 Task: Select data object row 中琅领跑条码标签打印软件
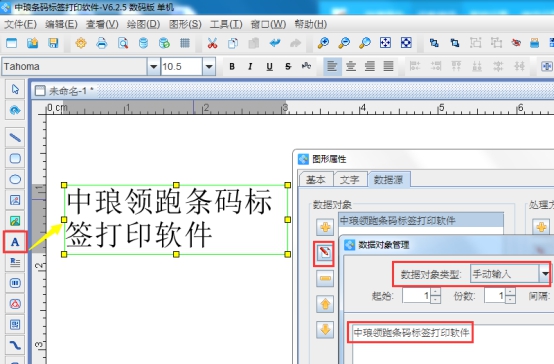(x=421, y=221)
